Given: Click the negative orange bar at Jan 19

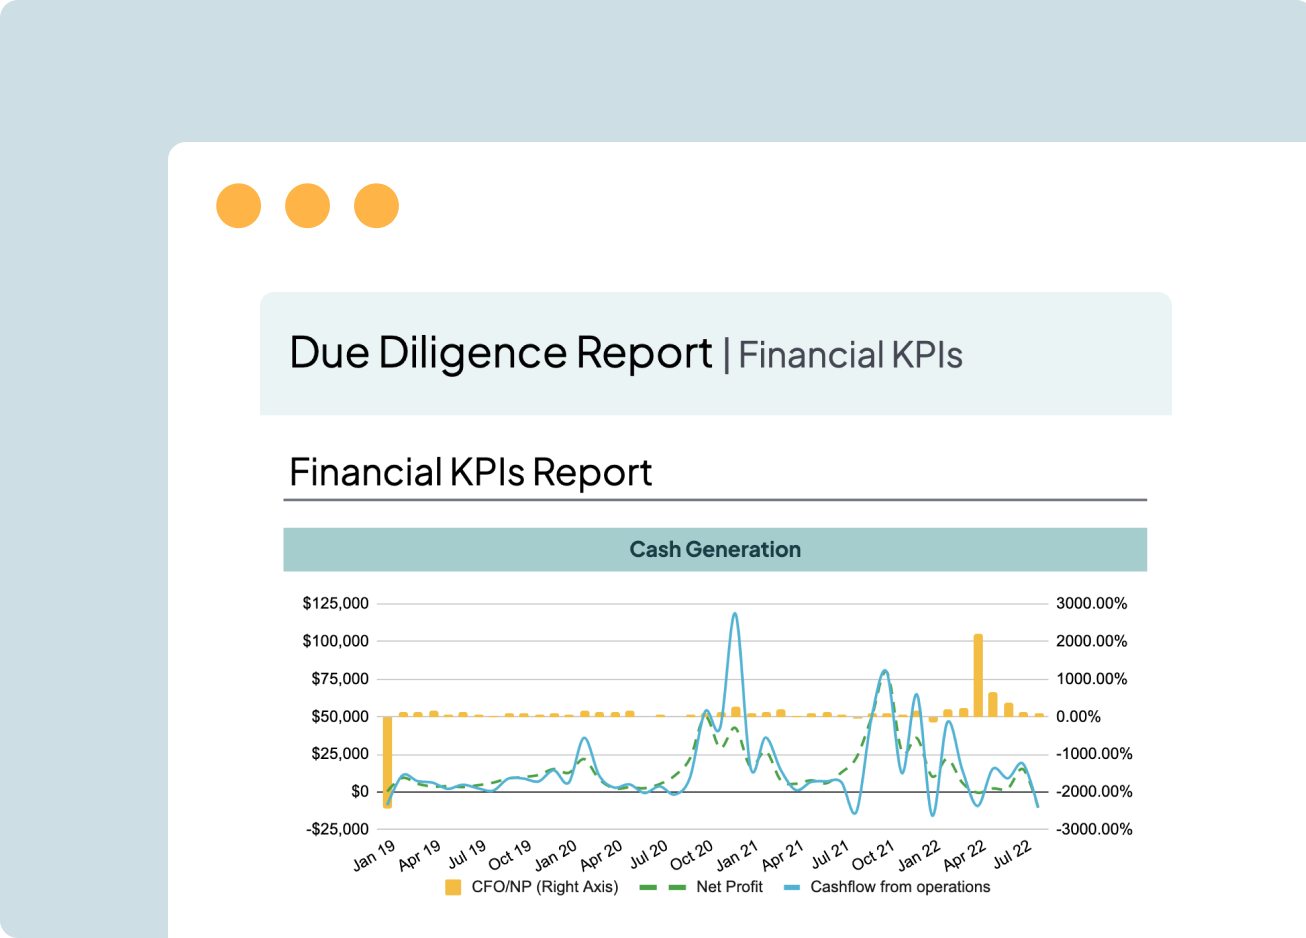Looking at the screenshot, I should point(387,760).
